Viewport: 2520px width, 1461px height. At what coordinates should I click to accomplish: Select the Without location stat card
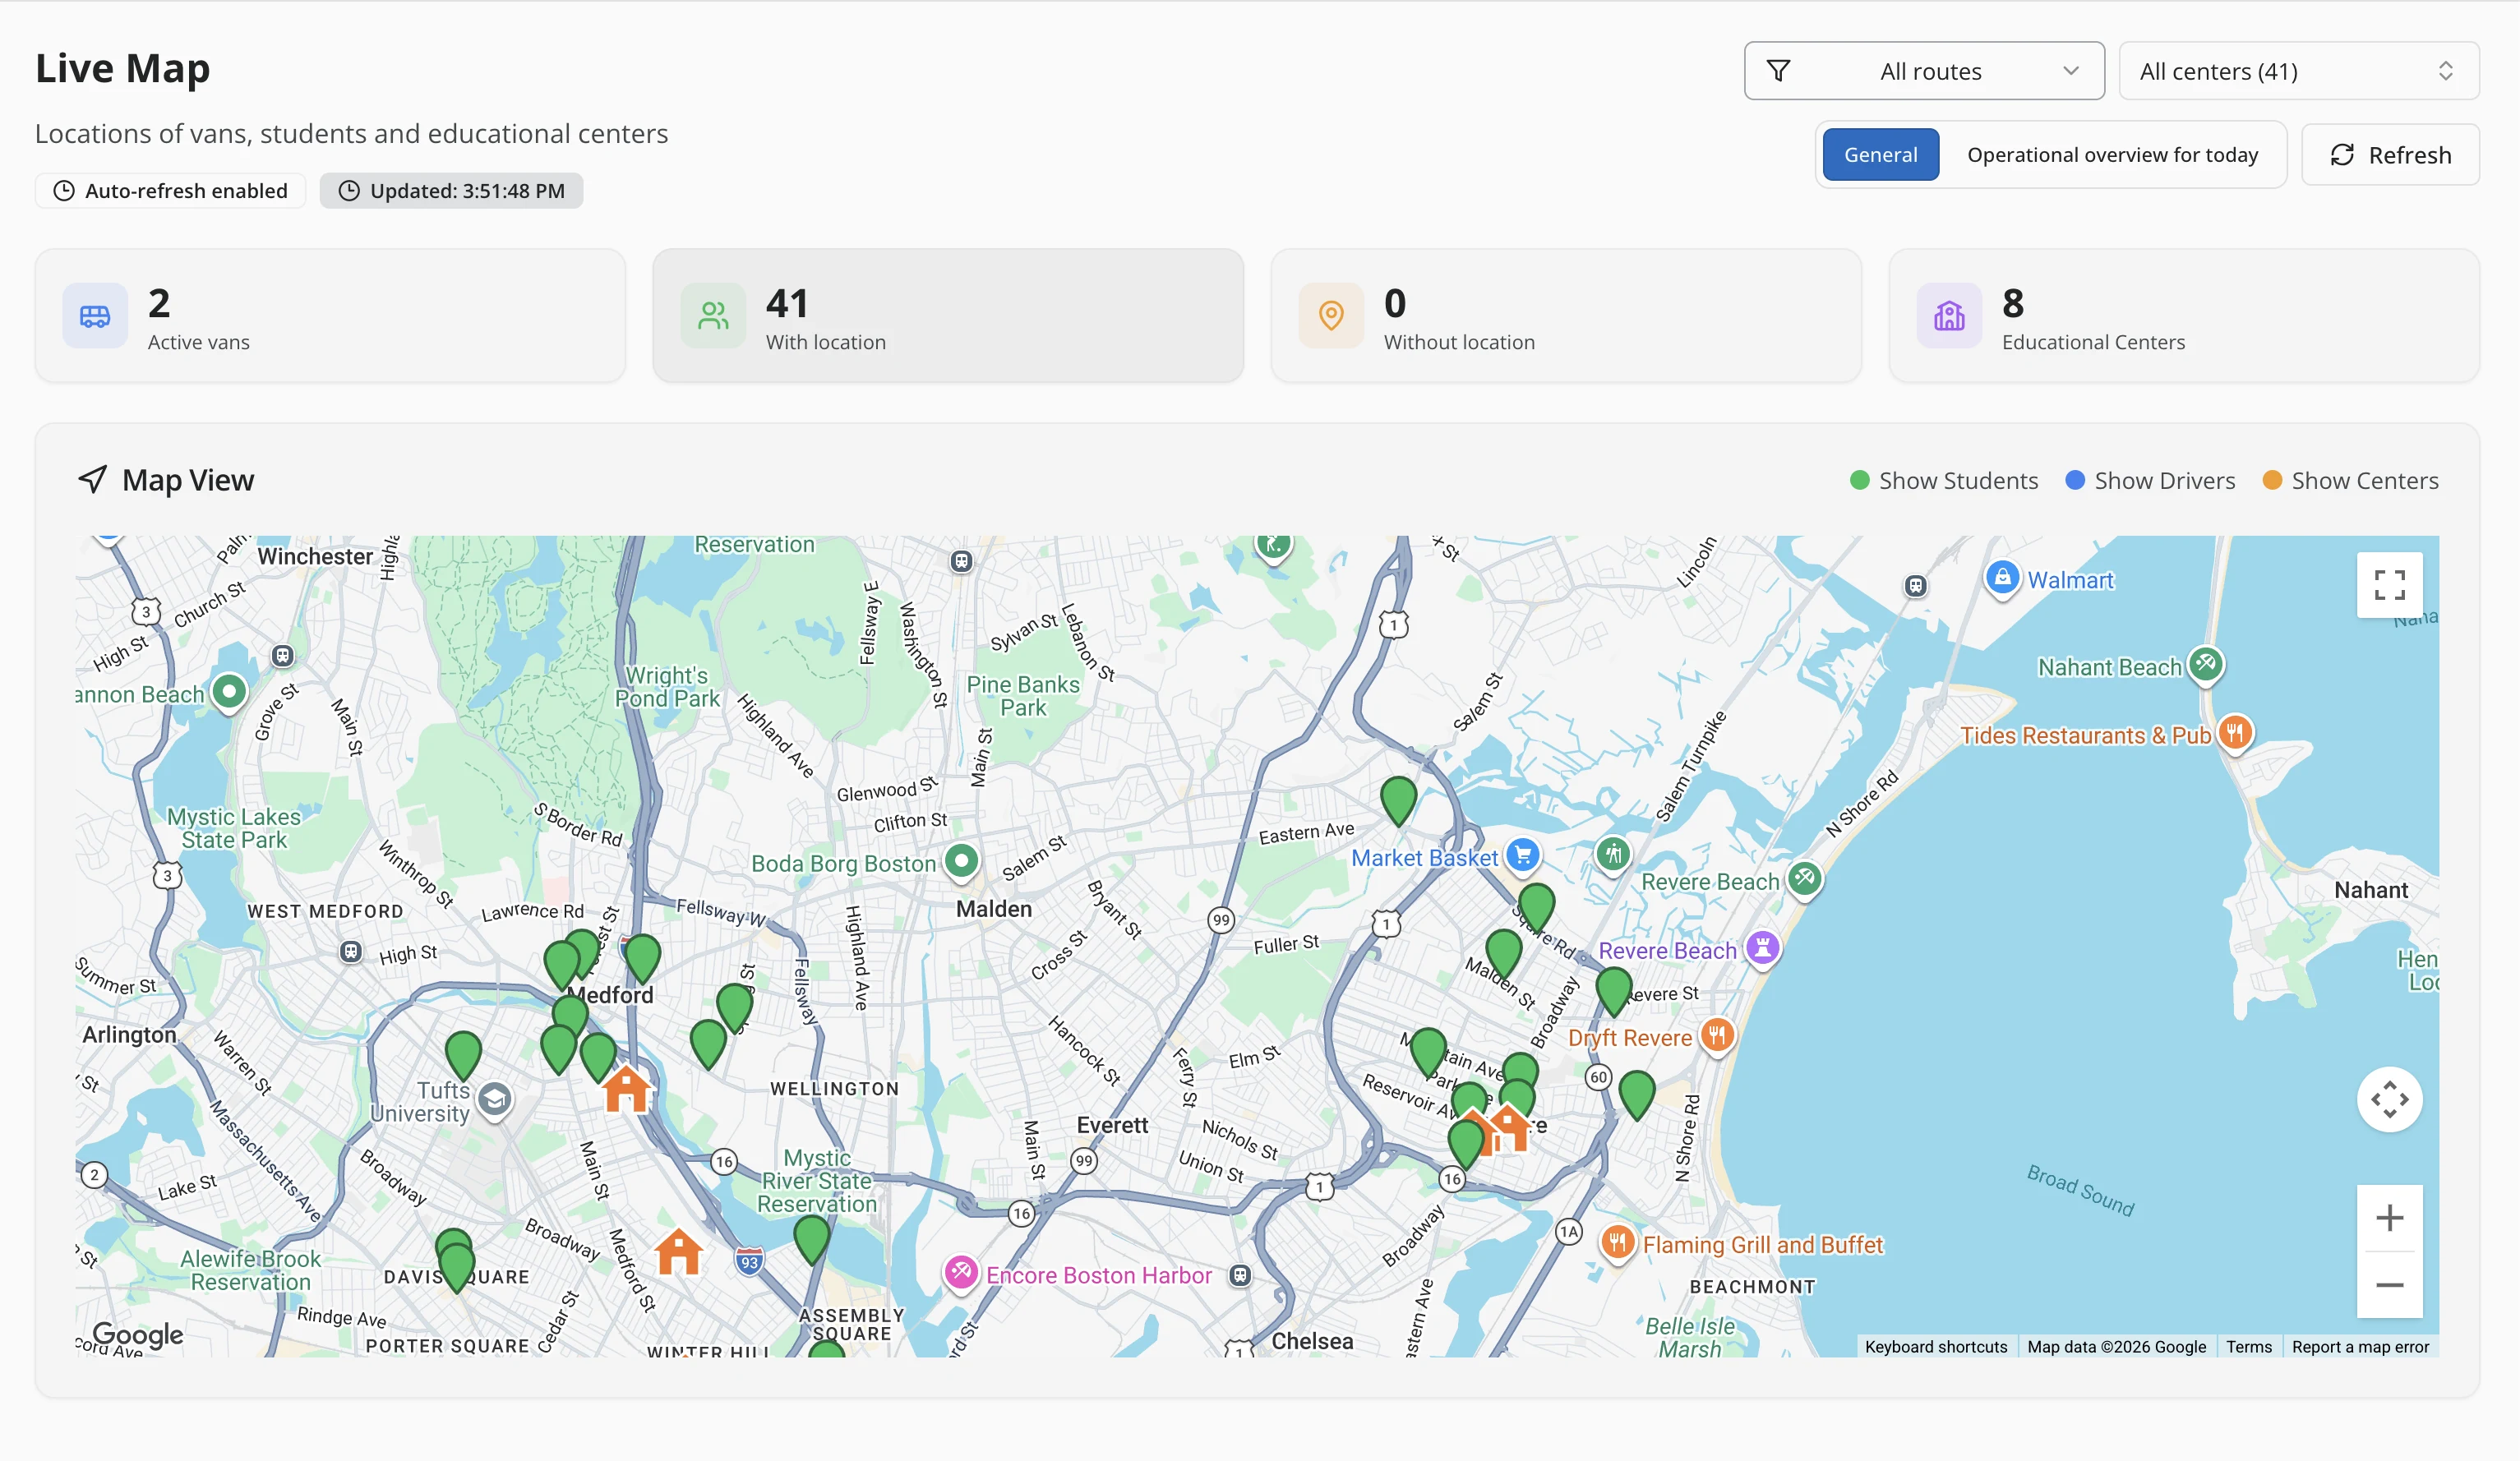click(1566, 316)
